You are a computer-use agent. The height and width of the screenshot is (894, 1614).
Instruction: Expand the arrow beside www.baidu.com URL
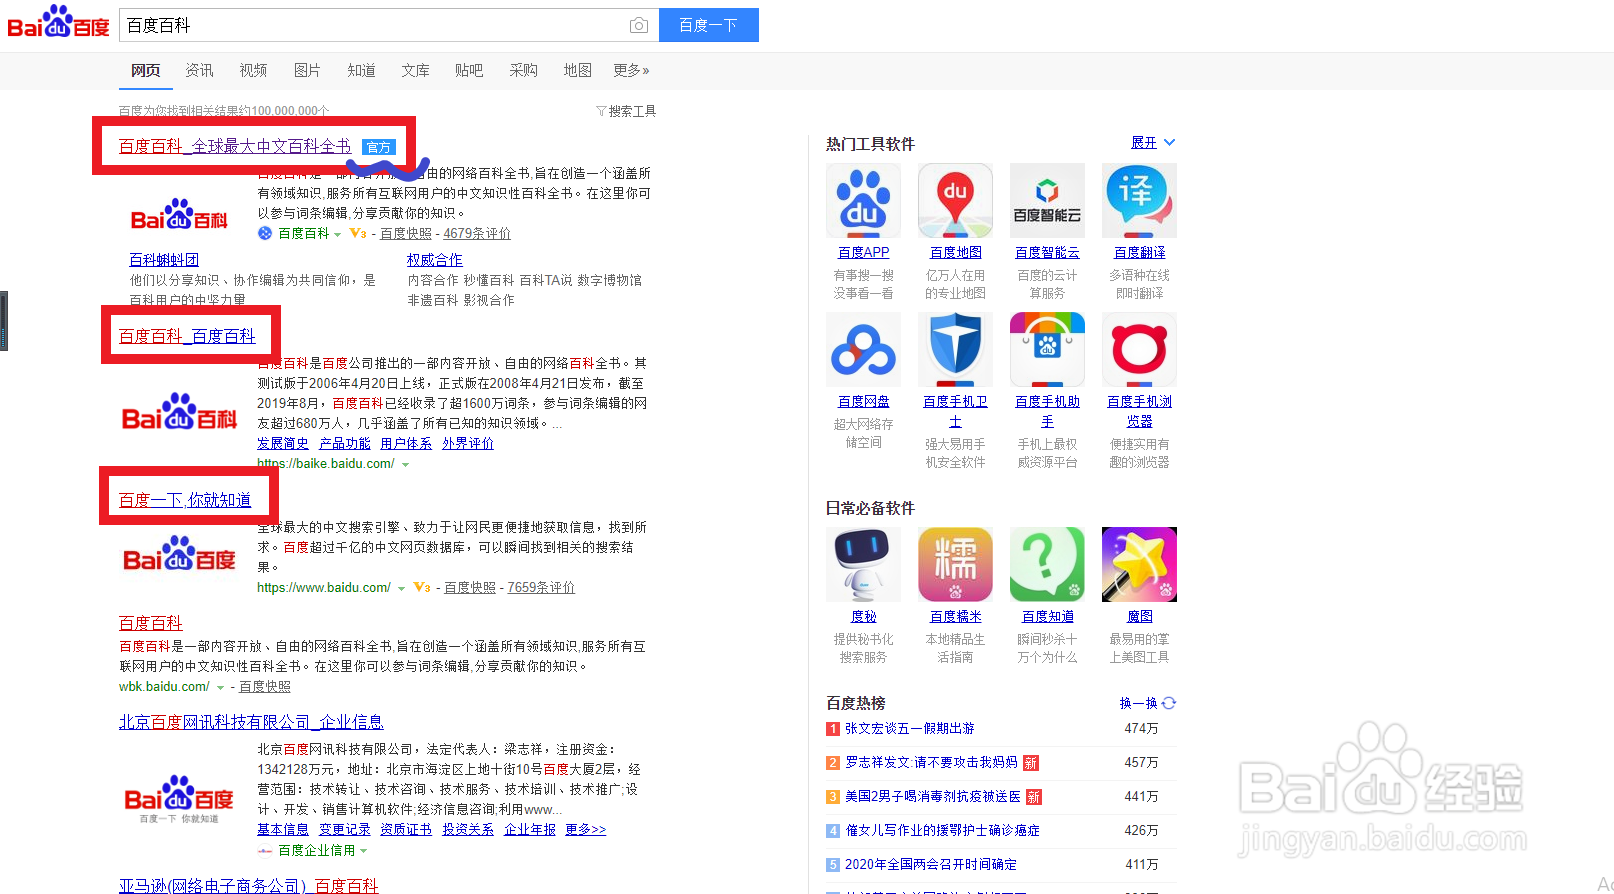click(401, 588)
